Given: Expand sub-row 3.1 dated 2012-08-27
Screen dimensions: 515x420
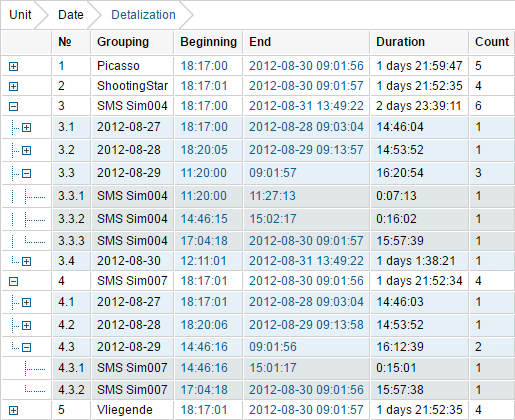Looking at the screenshot, I should [27, 127].
